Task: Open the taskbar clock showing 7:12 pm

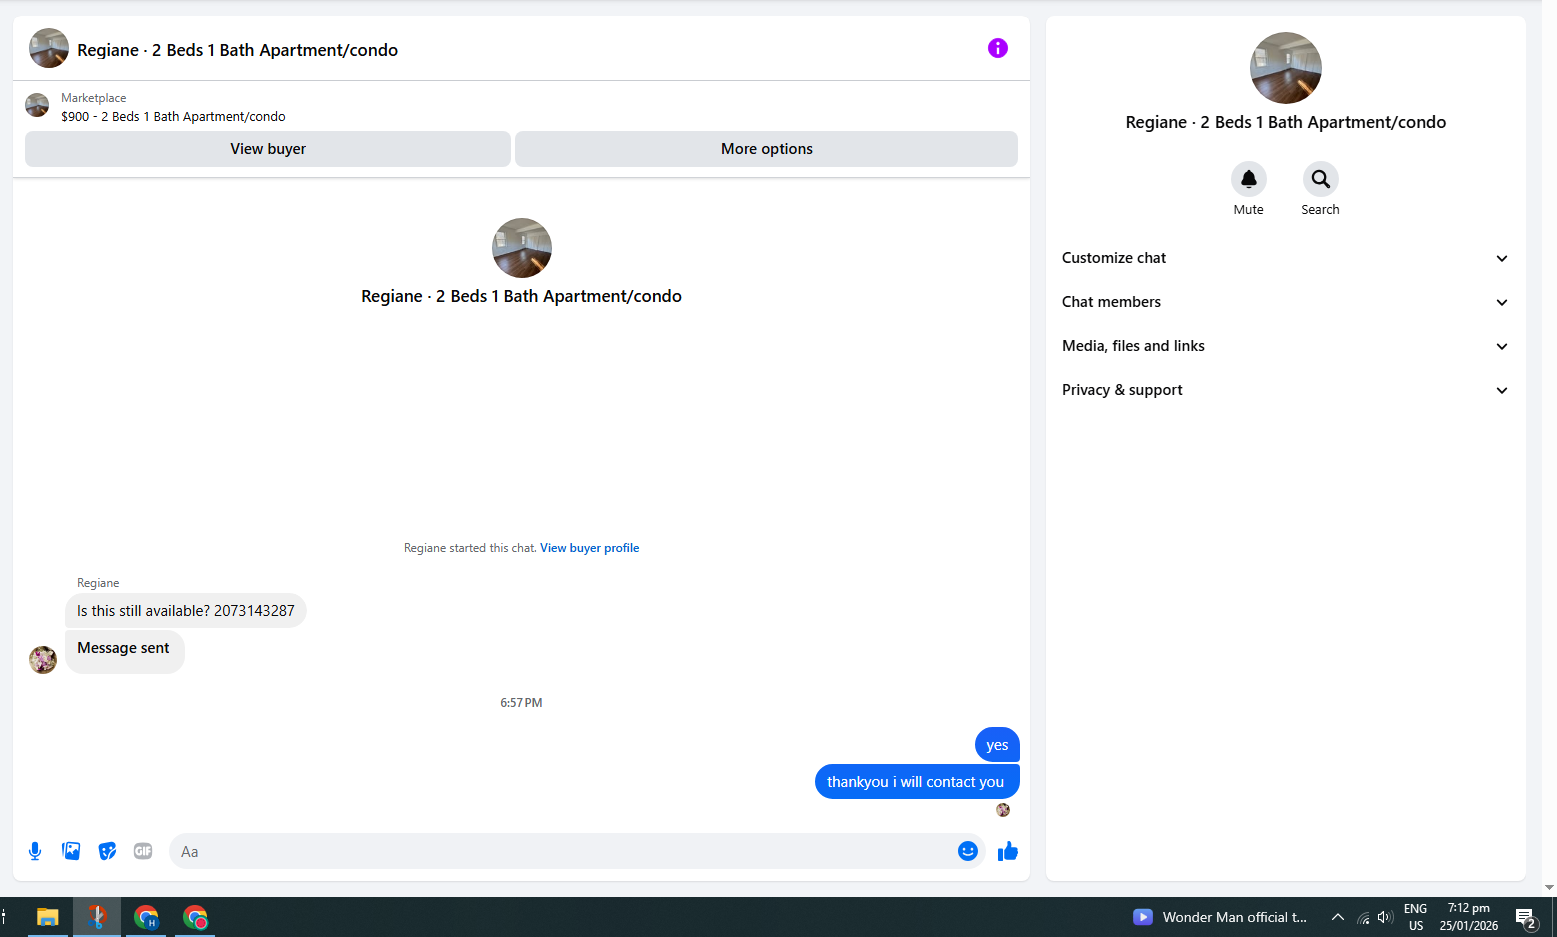Action: click(x=1469, y=917)
